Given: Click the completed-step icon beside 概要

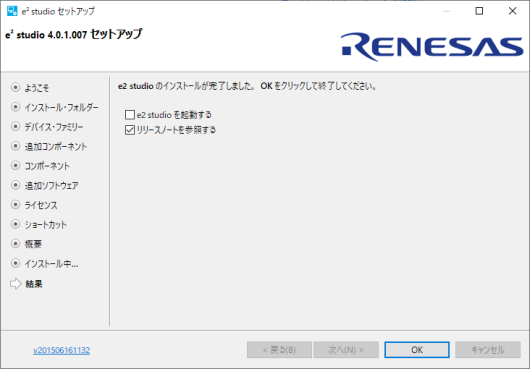Looking at the screenshot, I should [x=15, y=243].
